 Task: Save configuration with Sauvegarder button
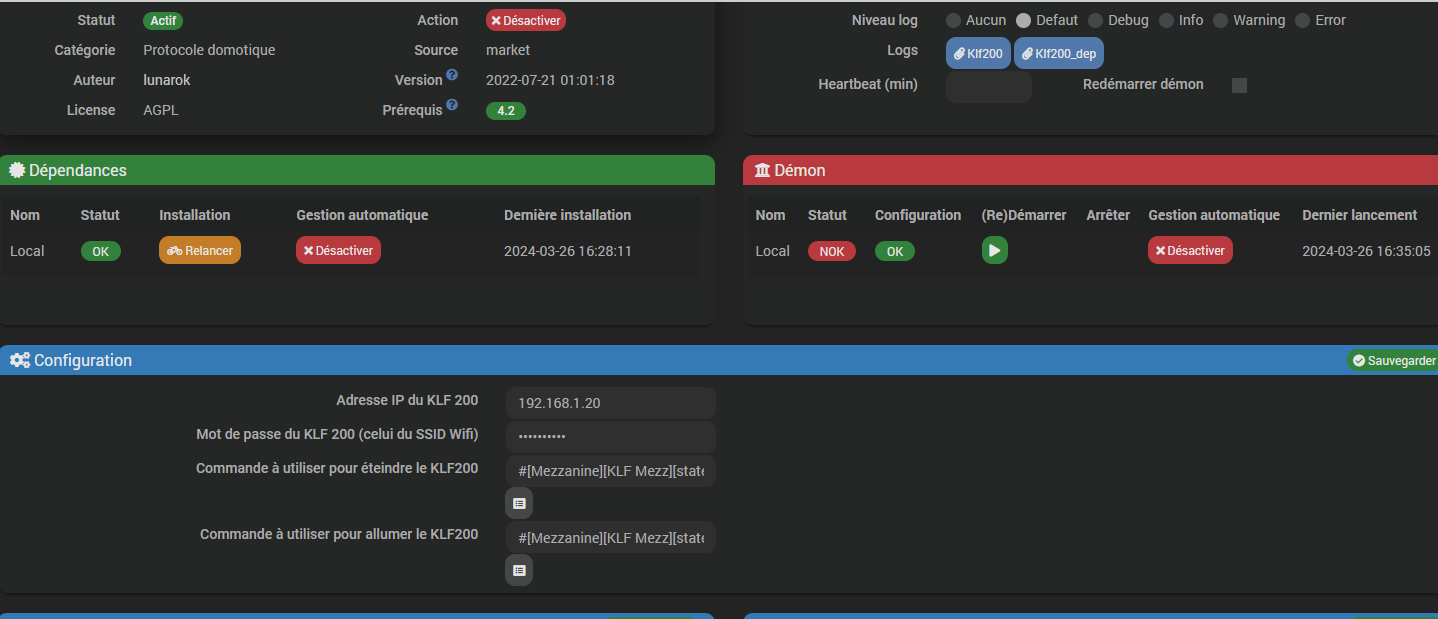click(1393, 360)
